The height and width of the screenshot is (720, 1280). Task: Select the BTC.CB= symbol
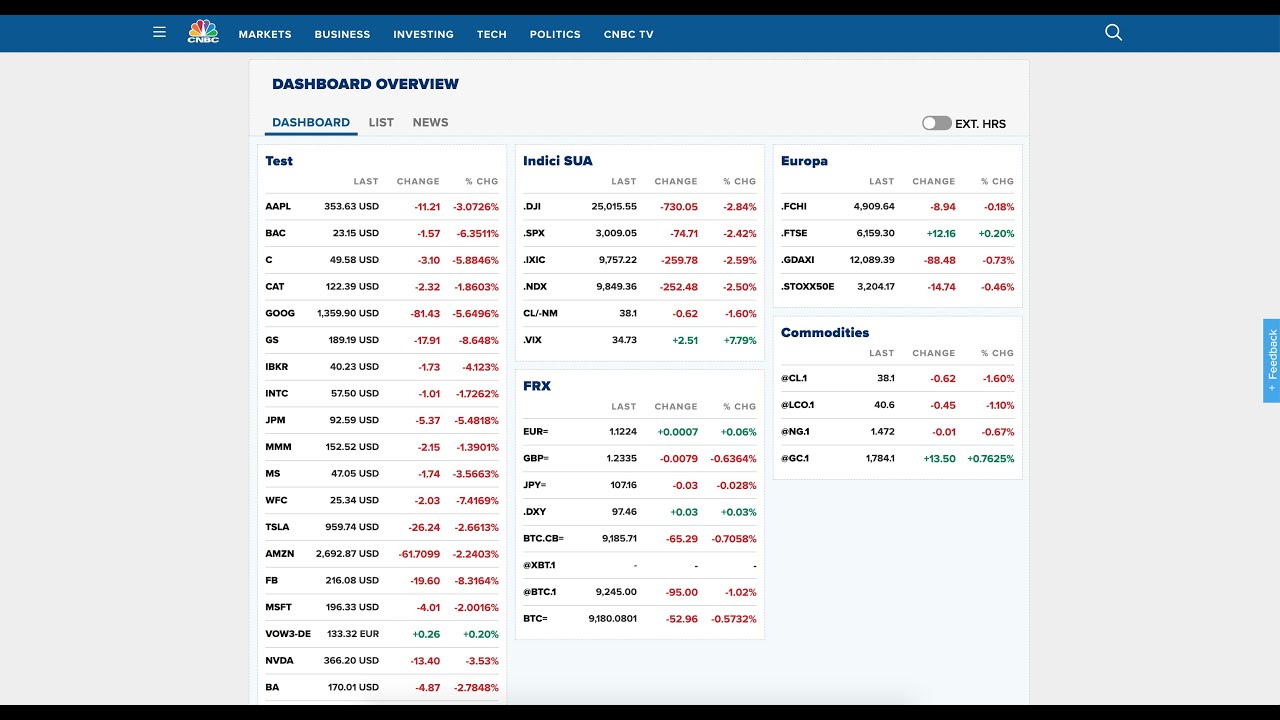coord(543,538)
